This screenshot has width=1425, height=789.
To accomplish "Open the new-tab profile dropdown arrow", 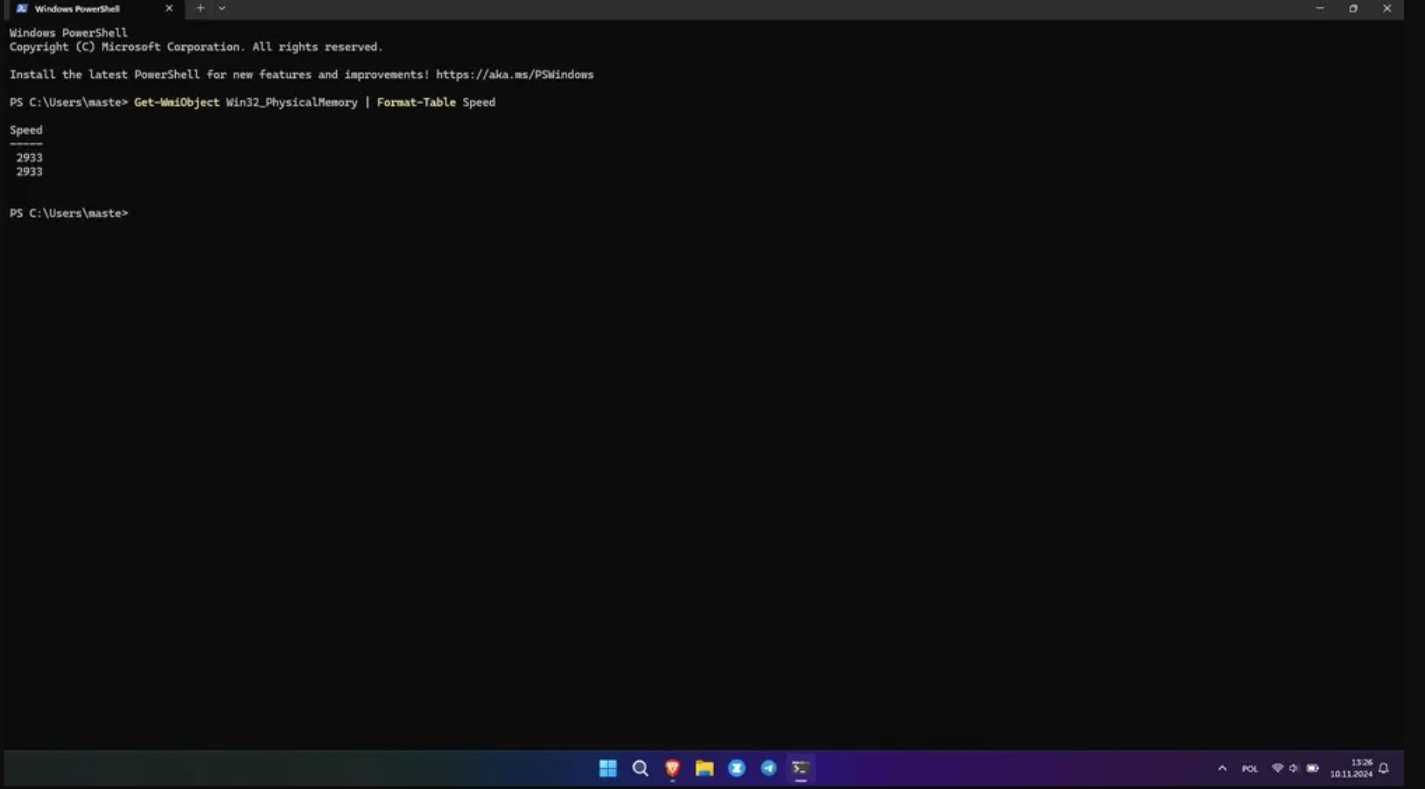I will pyautogui.click(x=222, y=8).
